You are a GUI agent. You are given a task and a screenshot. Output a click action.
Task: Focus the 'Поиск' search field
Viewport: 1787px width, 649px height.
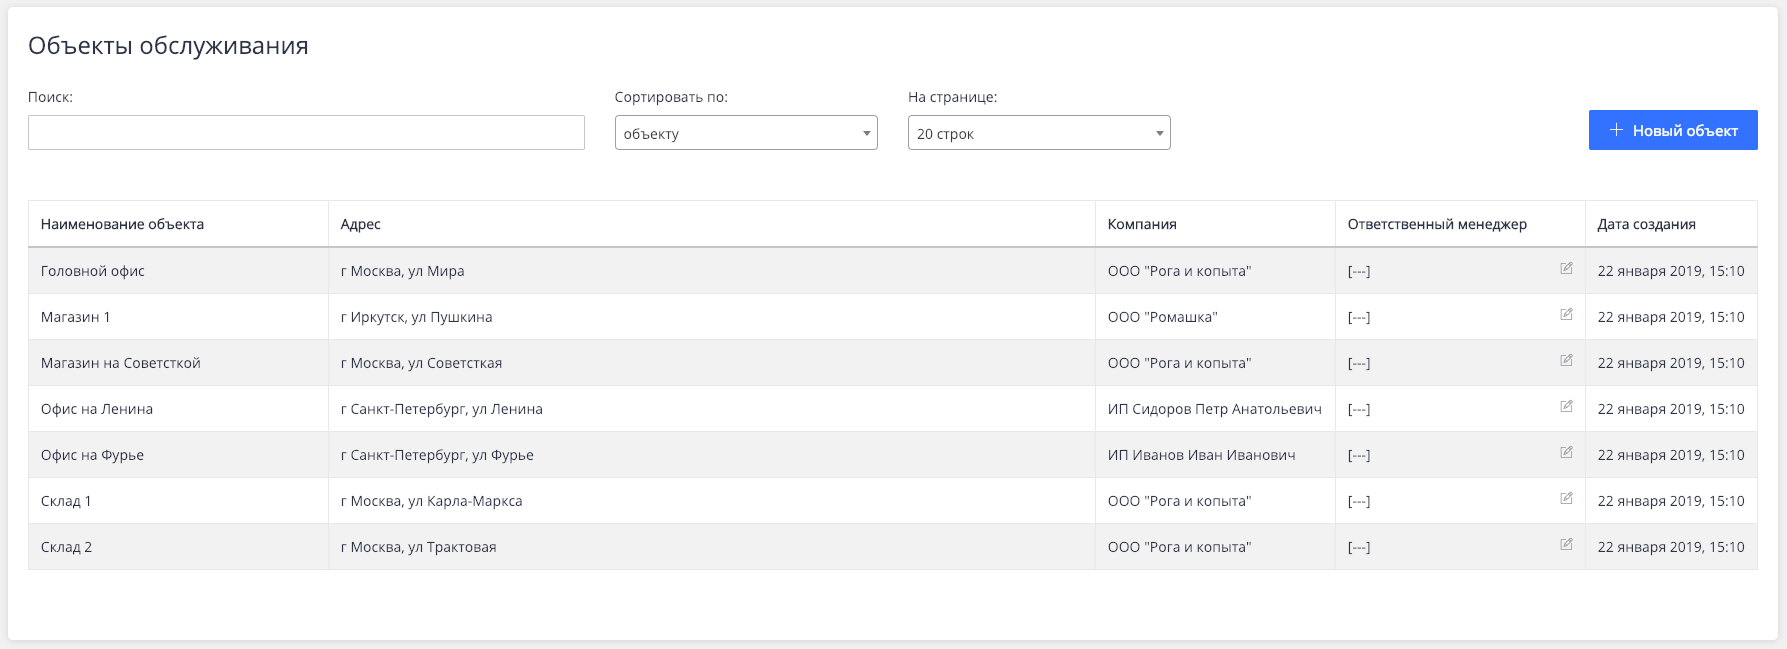coord(306,133)
